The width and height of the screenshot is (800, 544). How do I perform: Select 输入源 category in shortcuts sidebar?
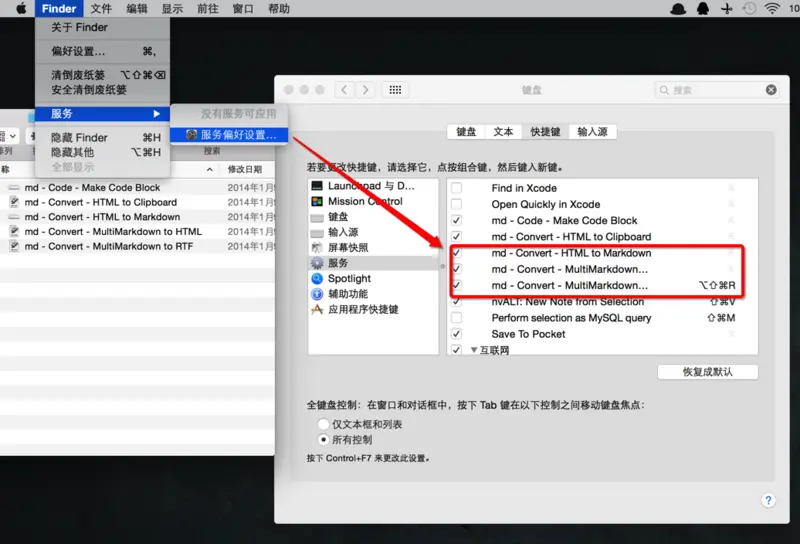(x=373, y=232)
